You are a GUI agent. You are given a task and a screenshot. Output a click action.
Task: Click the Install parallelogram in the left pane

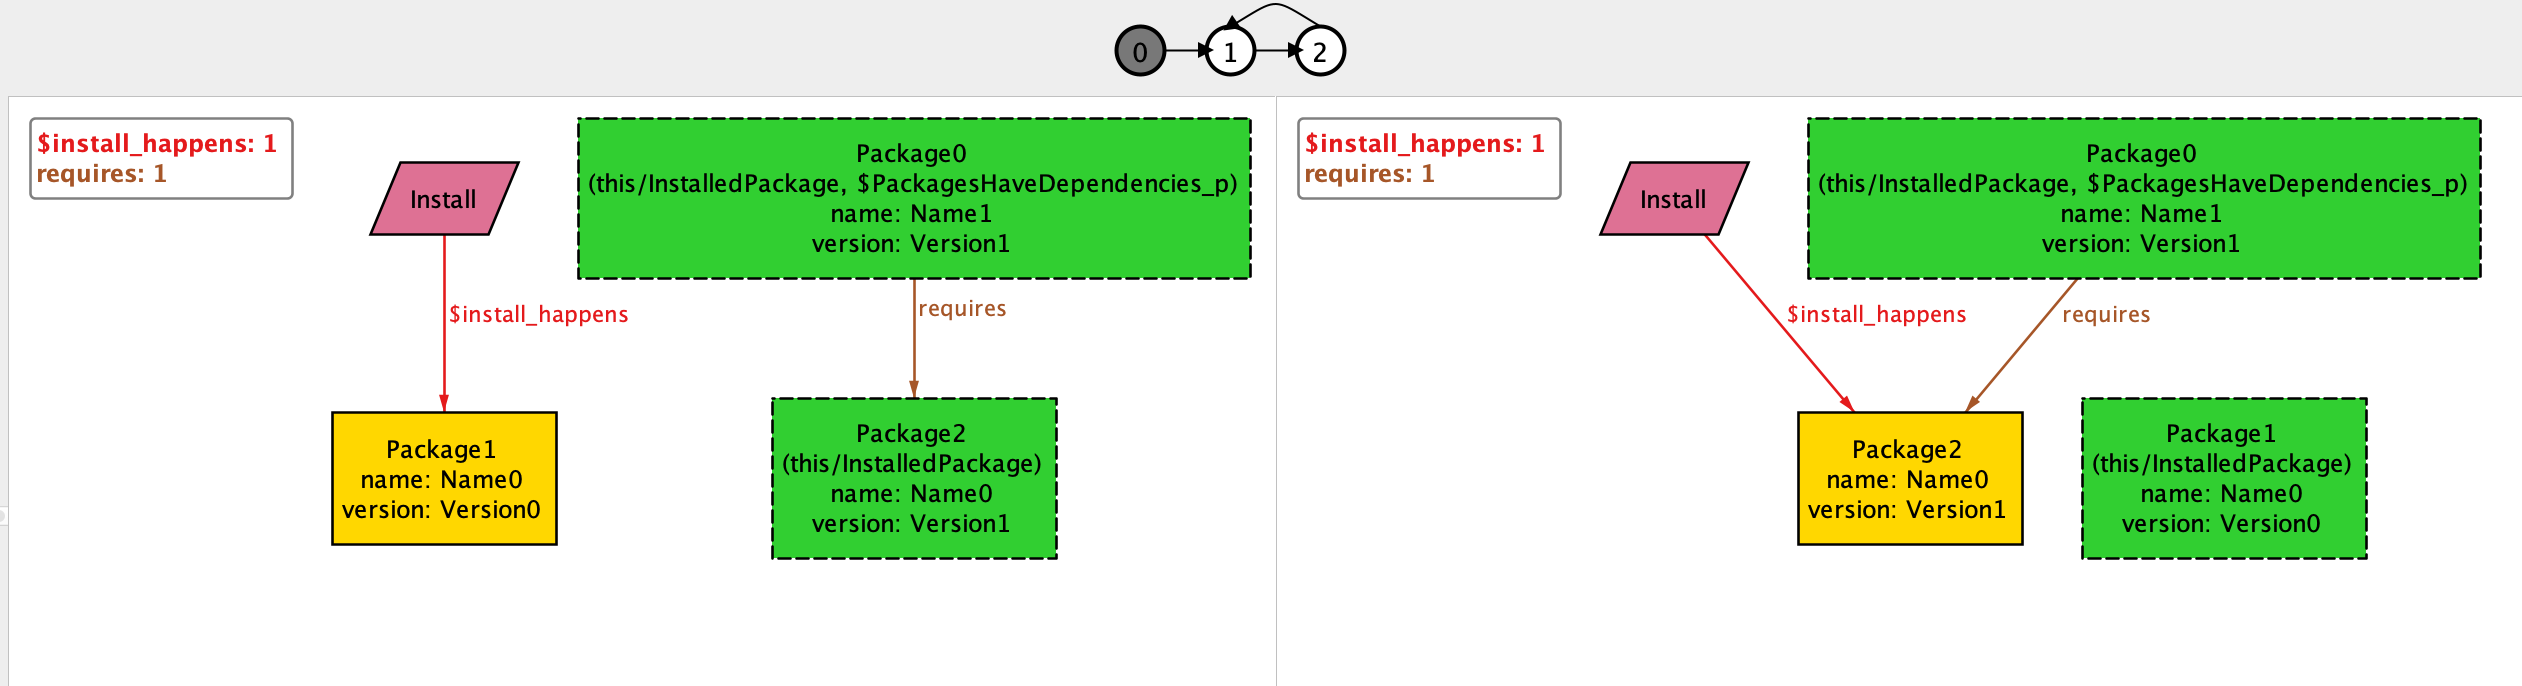click(x=444, y=199)
